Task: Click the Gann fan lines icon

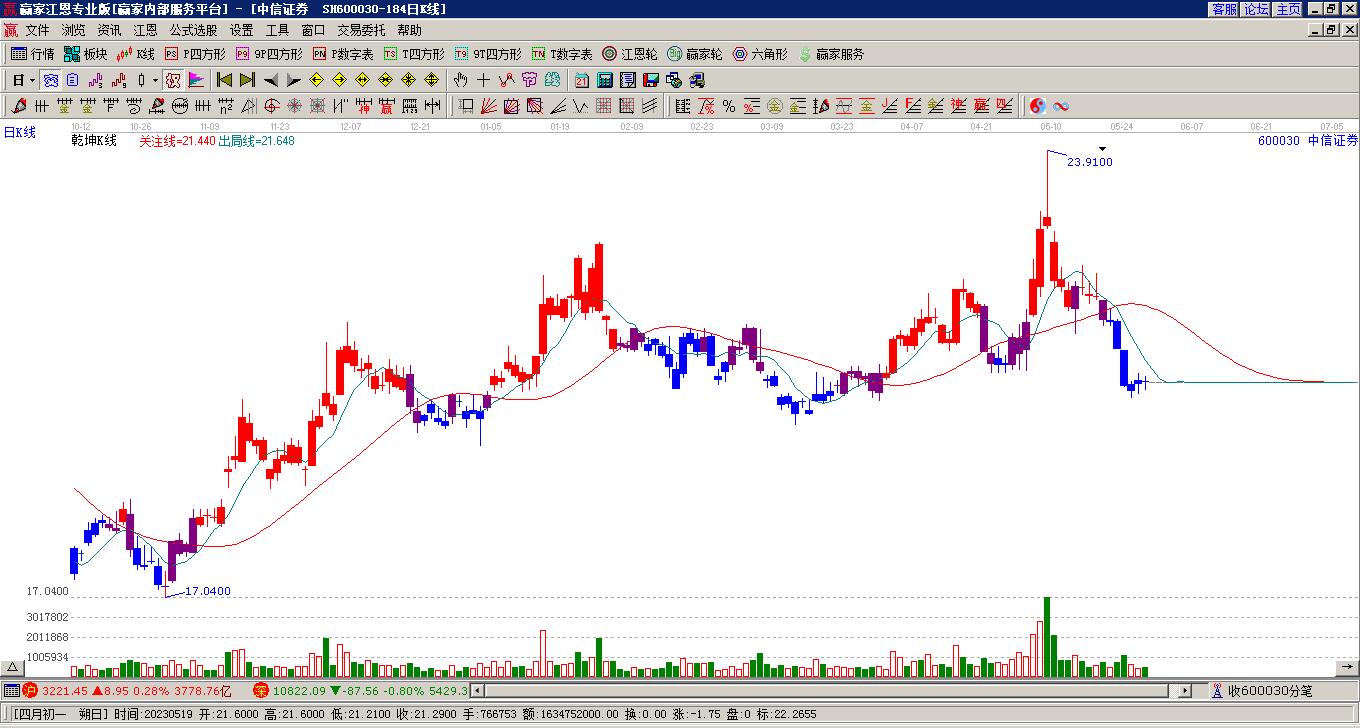Action: point(488,105)
